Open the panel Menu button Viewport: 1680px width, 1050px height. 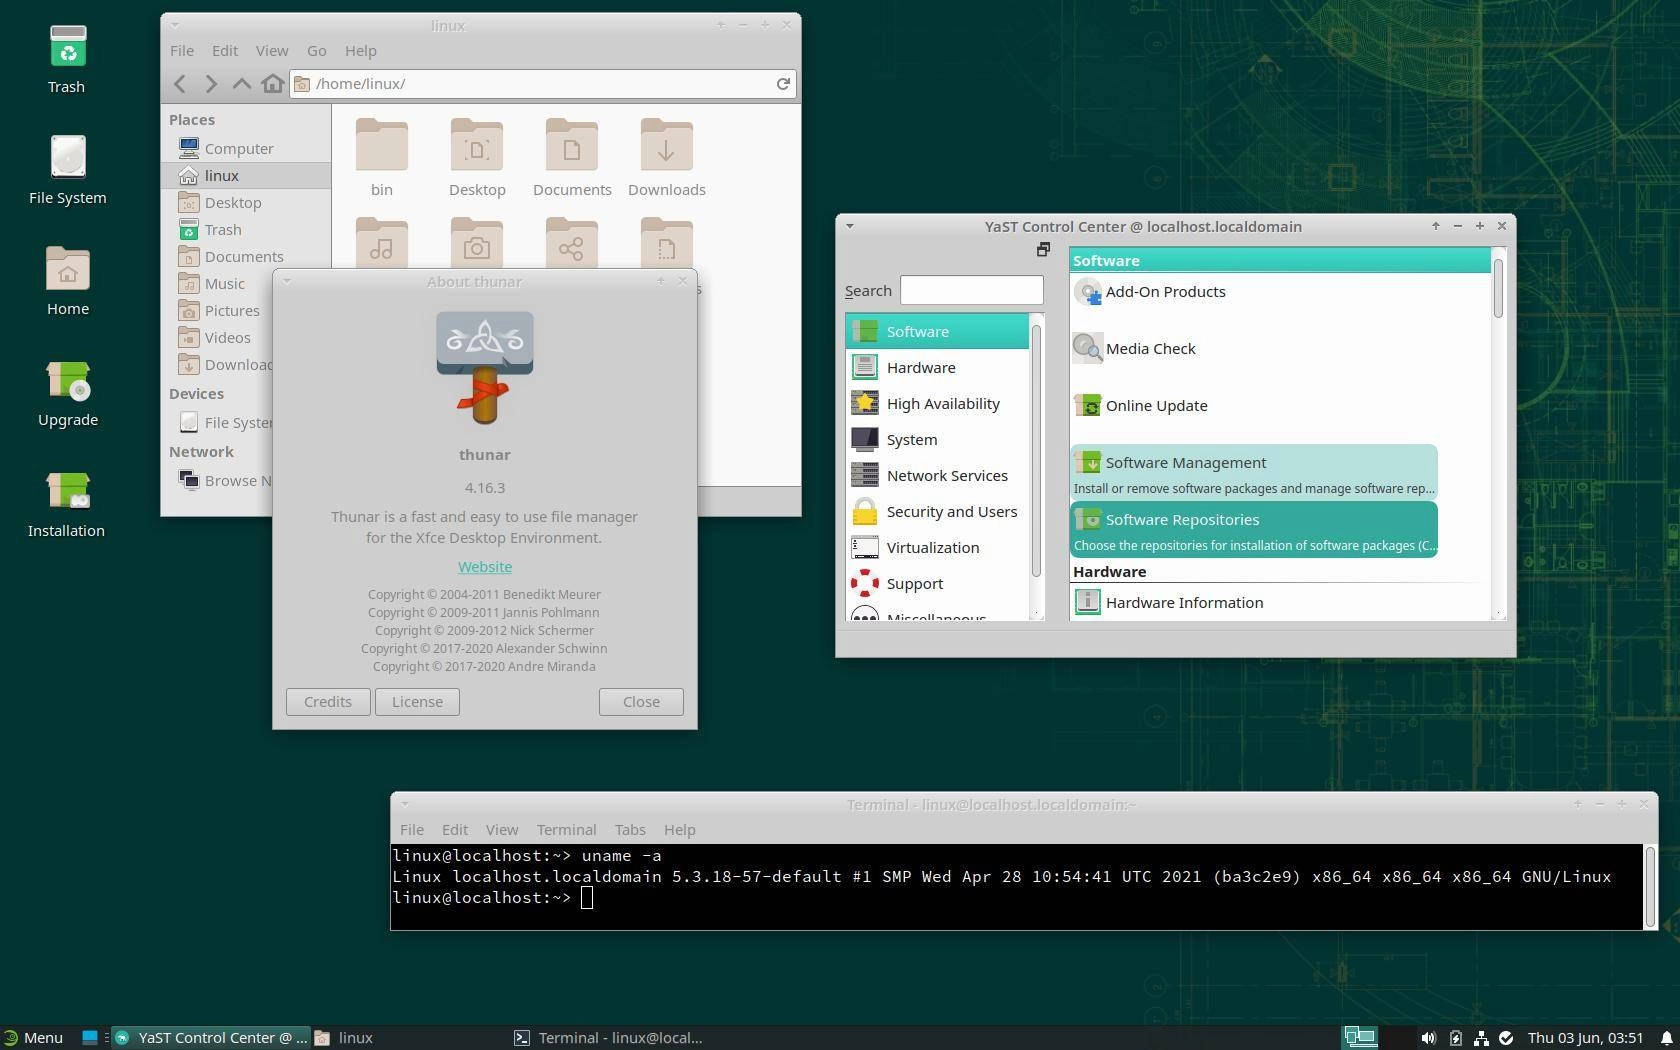[33, 1037]
